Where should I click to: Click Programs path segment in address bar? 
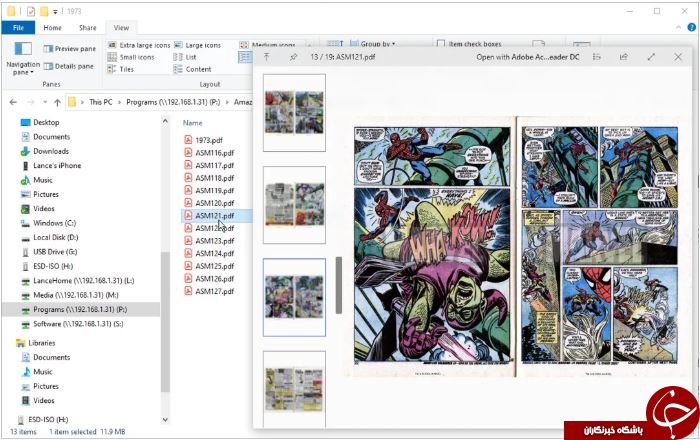(x=173, y=102)
